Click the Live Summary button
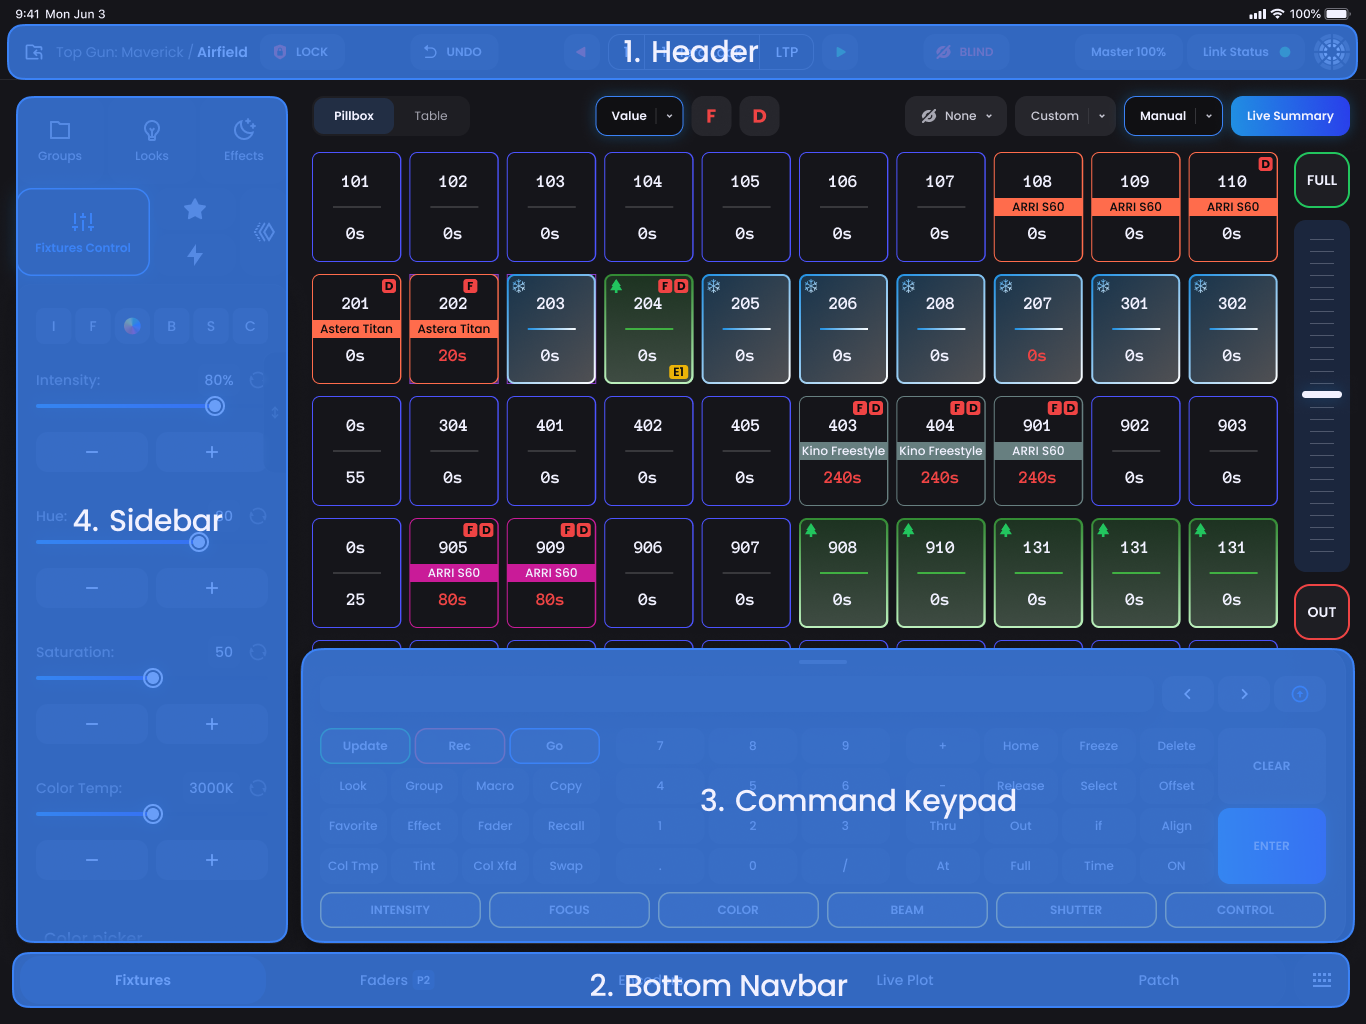 click(1289, 116)
